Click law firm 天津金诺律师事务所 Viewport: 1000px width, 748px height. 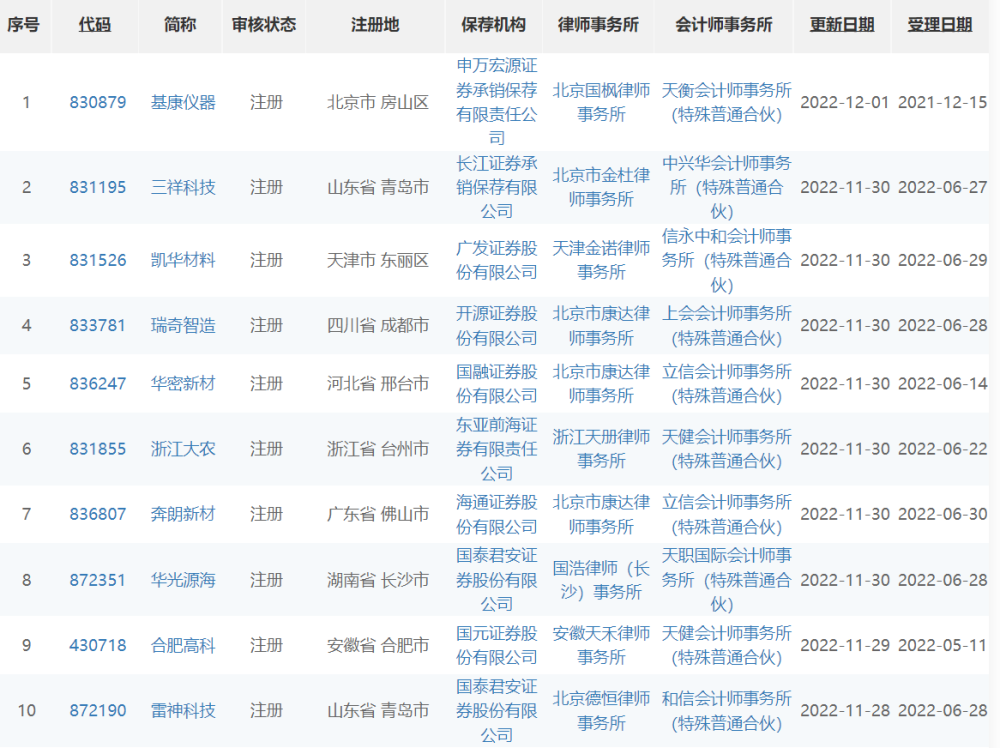point(601,260)
